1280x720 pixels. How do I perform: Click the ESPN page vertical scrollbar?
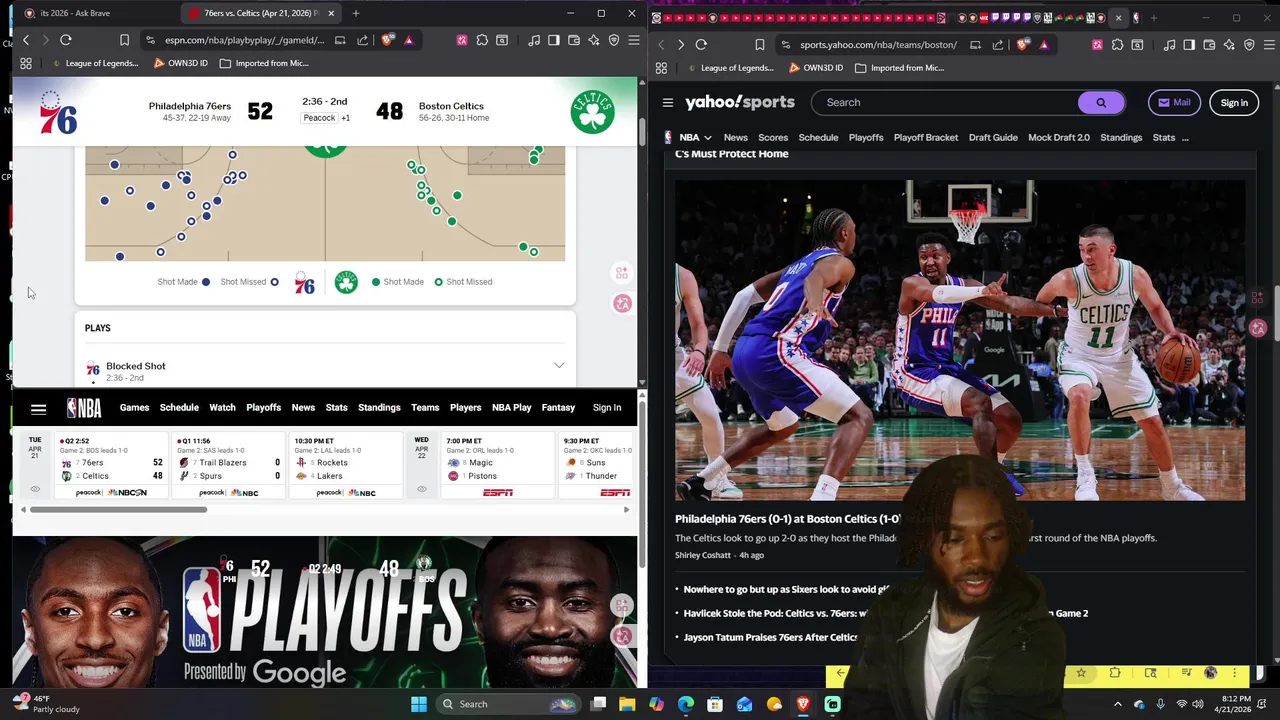tap(641, 130)
